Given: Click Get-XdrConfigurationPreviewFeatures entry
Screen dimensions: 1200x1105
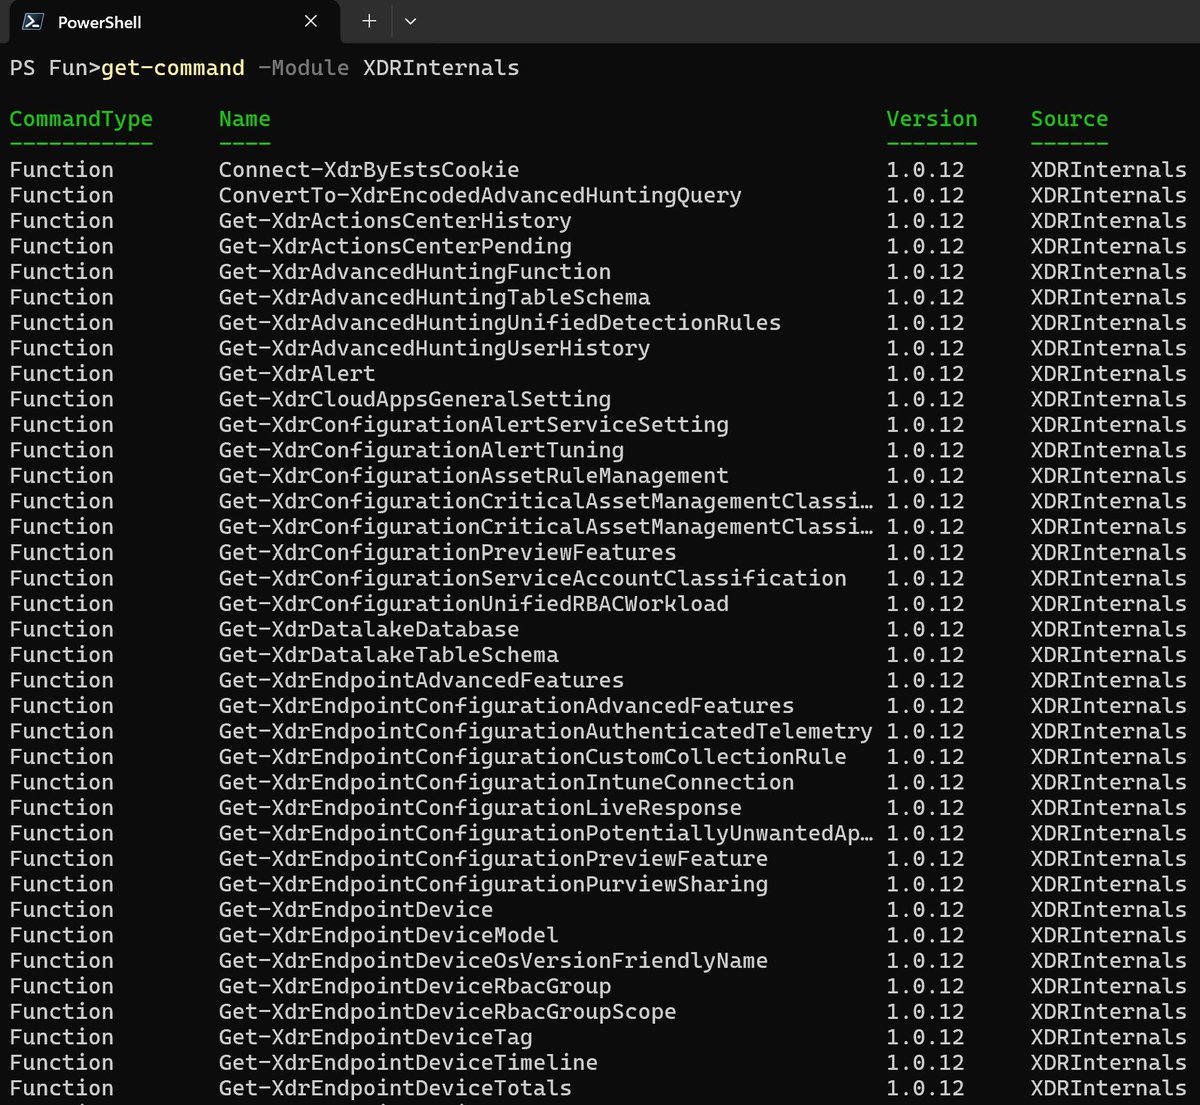Looking at the screenshot, I should click(x=447, y=553).
